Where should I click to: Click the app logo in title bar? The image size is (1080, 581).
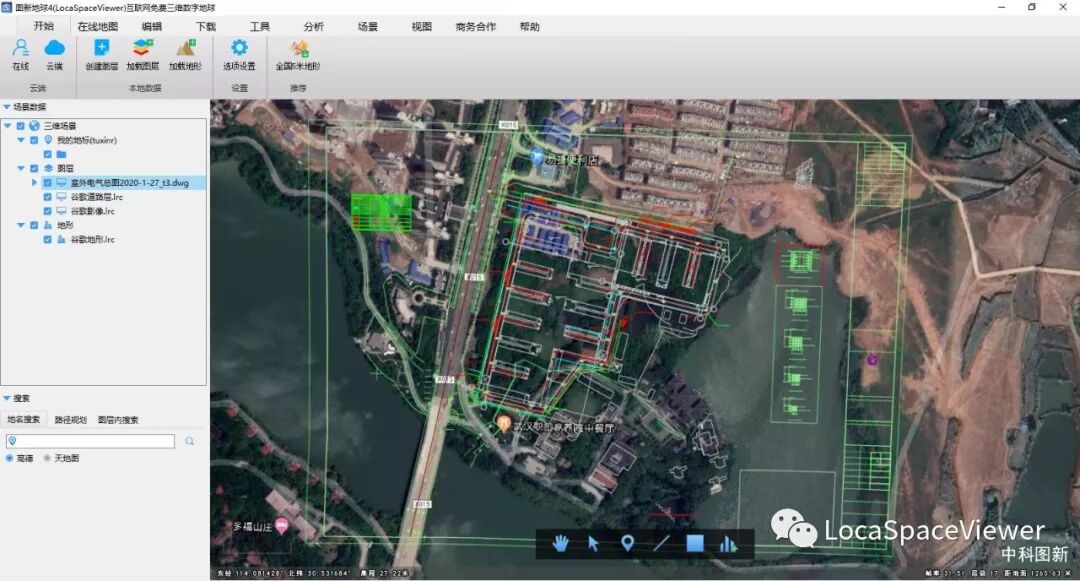[x=7, y=8]
